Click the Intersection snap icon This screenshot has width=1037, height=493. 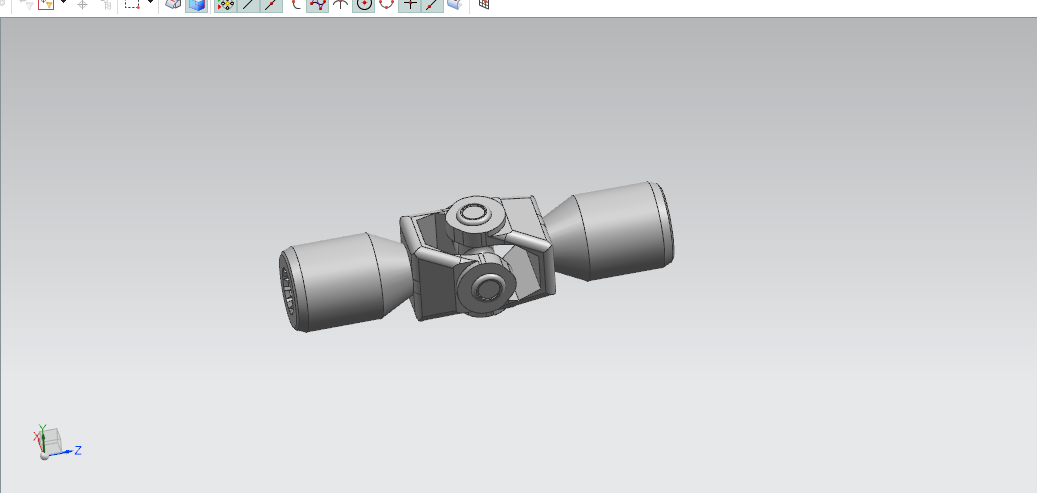click(x=340, y=4)
